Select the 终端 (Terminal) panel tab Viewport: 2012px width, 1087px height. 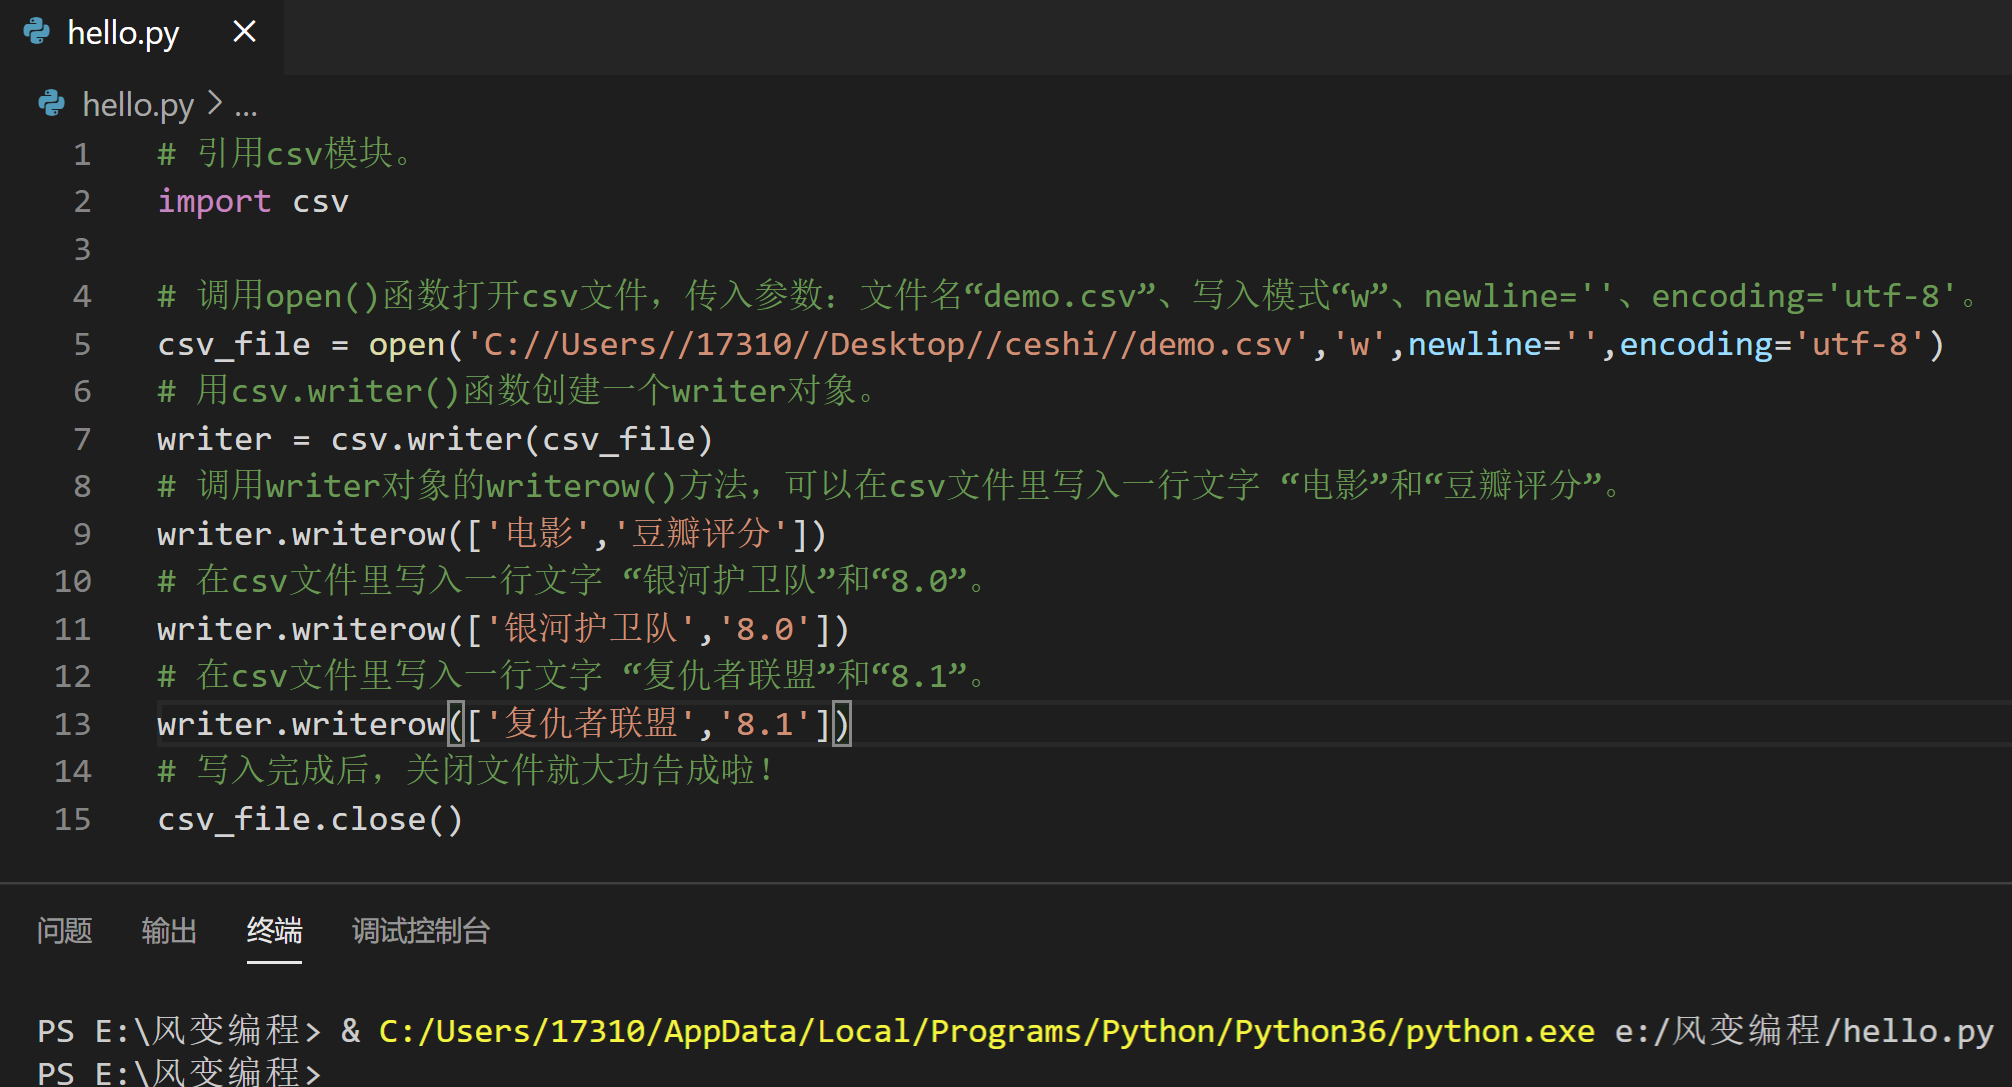pyautogui.click(x=274, y=931)
